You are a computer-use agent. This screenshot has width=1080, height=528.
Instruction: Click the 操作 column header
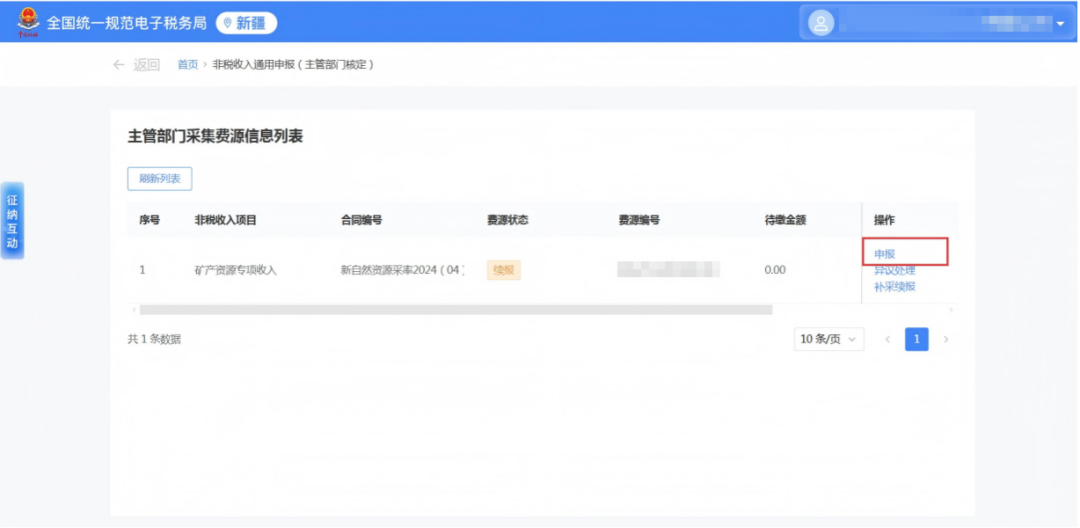pos(884,220)
